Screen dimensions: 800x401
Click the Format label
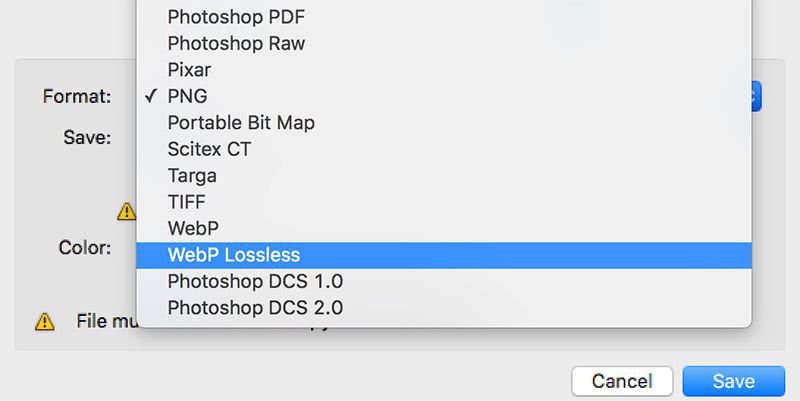76,97
